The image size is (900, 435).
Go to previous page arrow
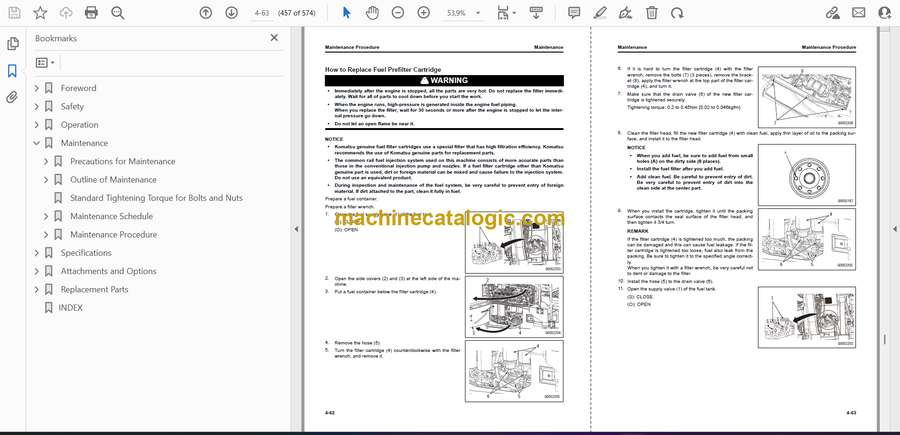[205, 13]
